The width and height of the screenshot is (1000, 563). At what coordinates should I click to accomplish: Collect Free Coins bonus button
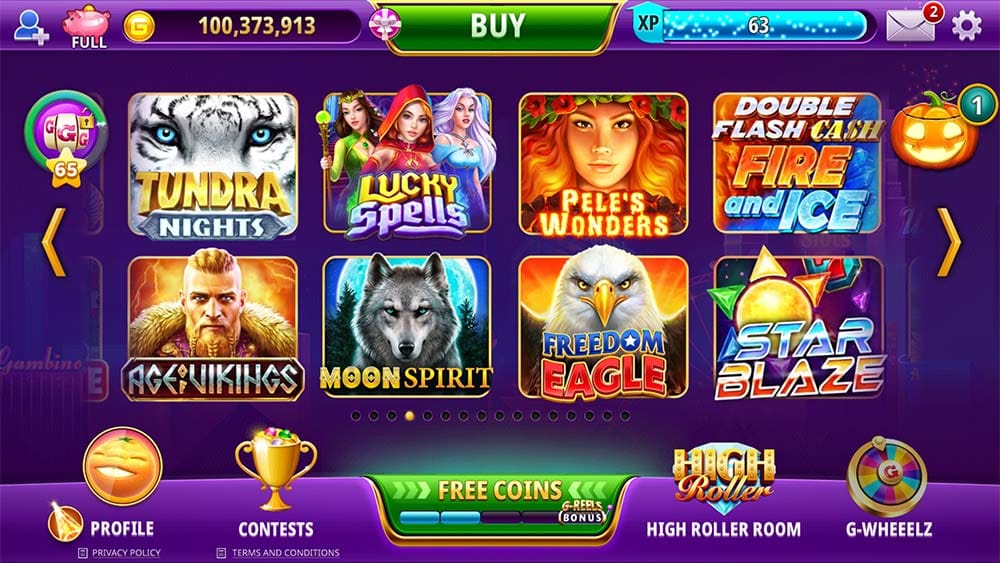(500, 504)
